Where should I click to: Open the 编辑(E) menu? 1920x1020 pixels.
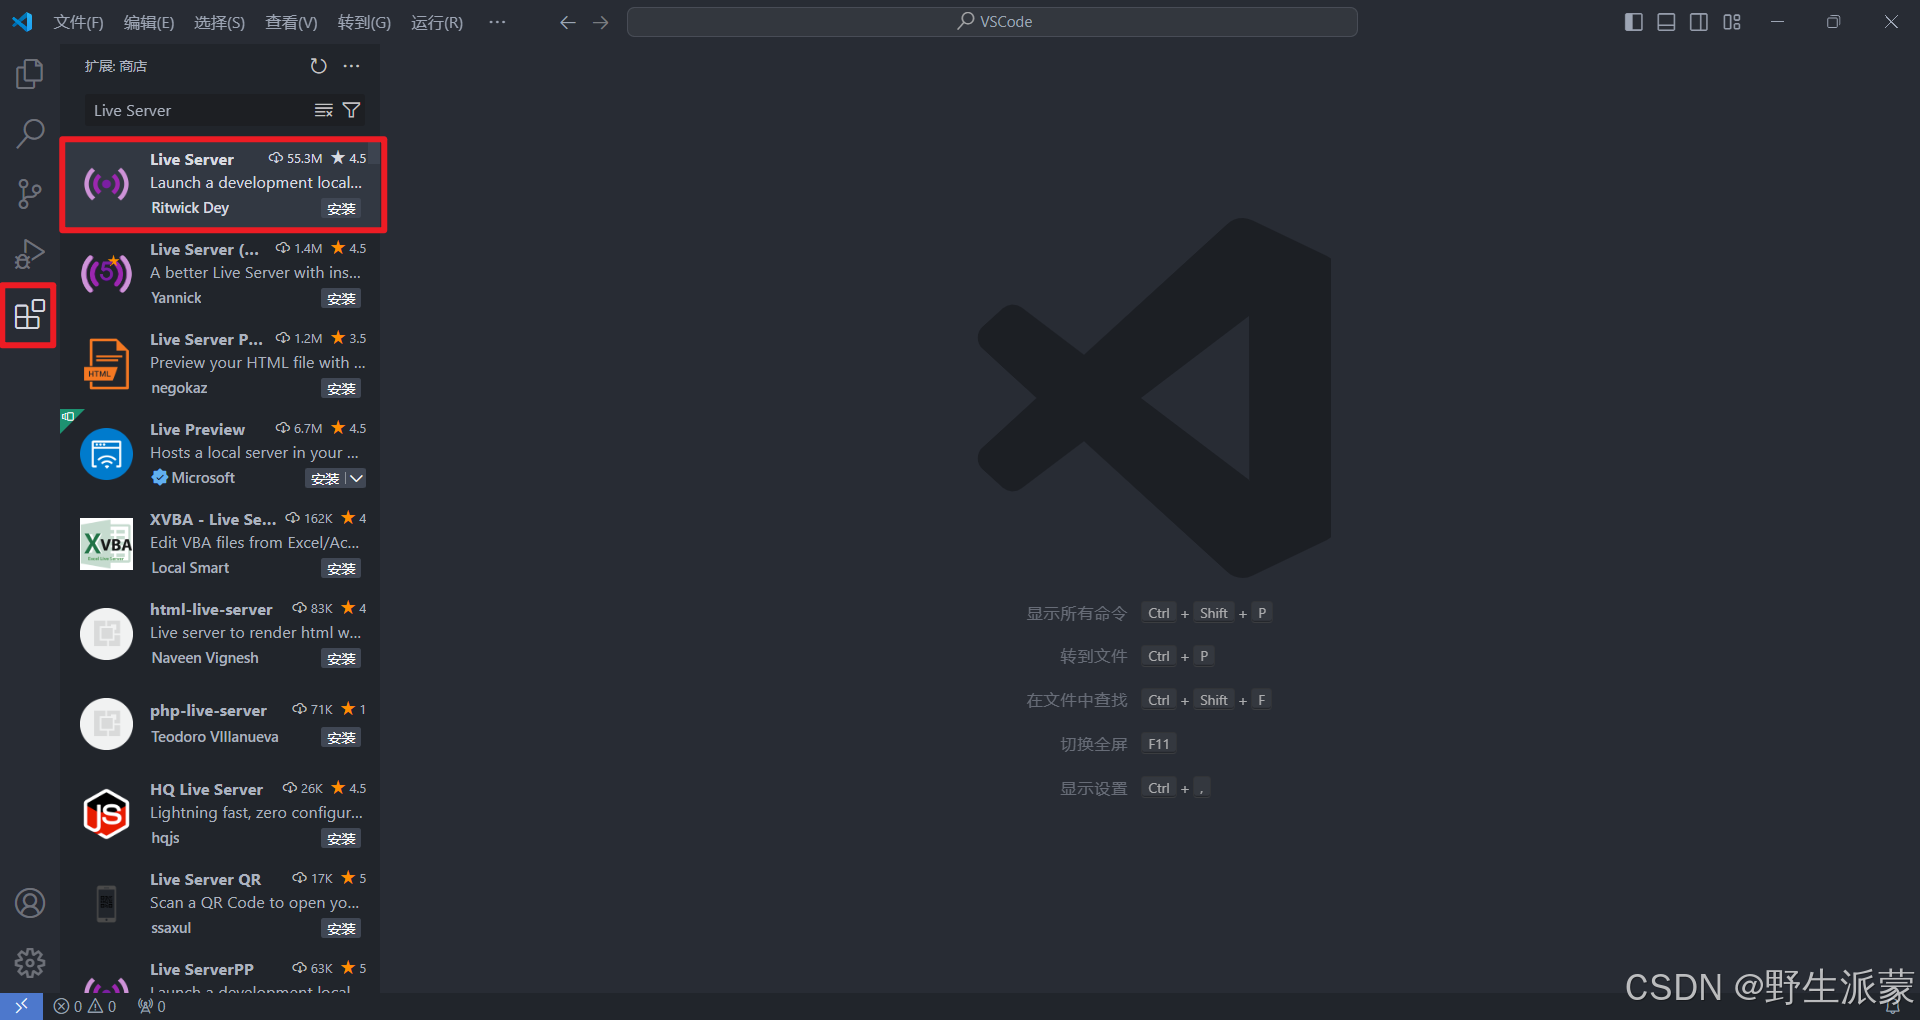pos(149,22)
